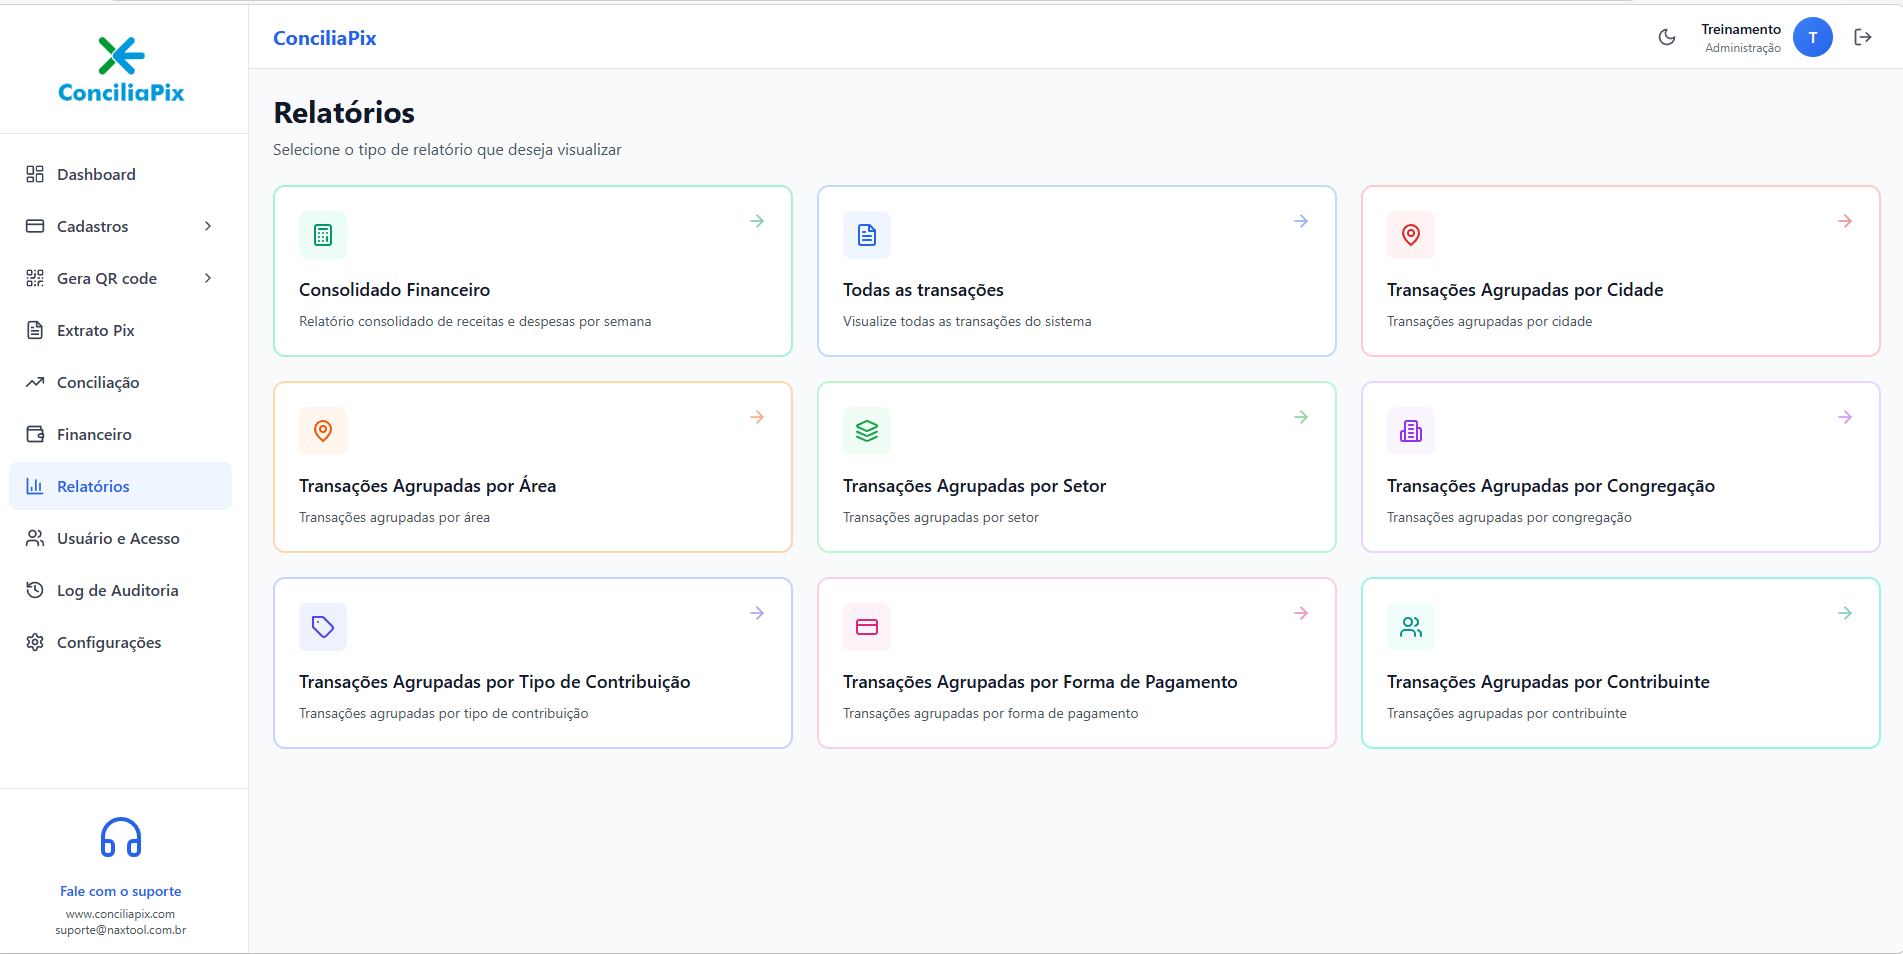Open the Dashboard menu item
Image resolution: width=1903 pixels, height=954 pixels.
point(96,174)
